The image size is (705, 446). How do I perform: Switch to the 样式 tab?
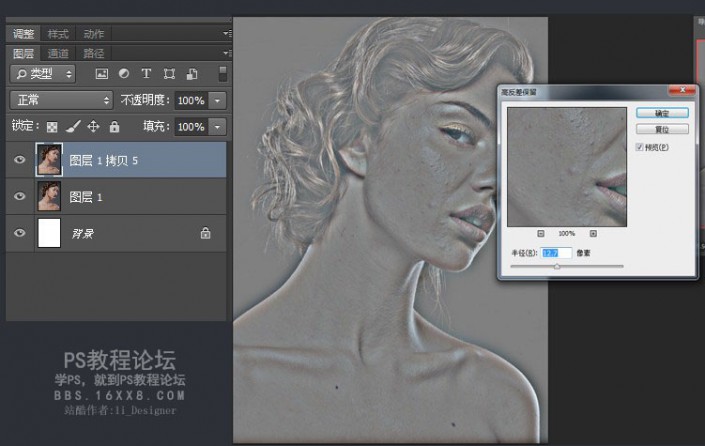tap(58, 34)
